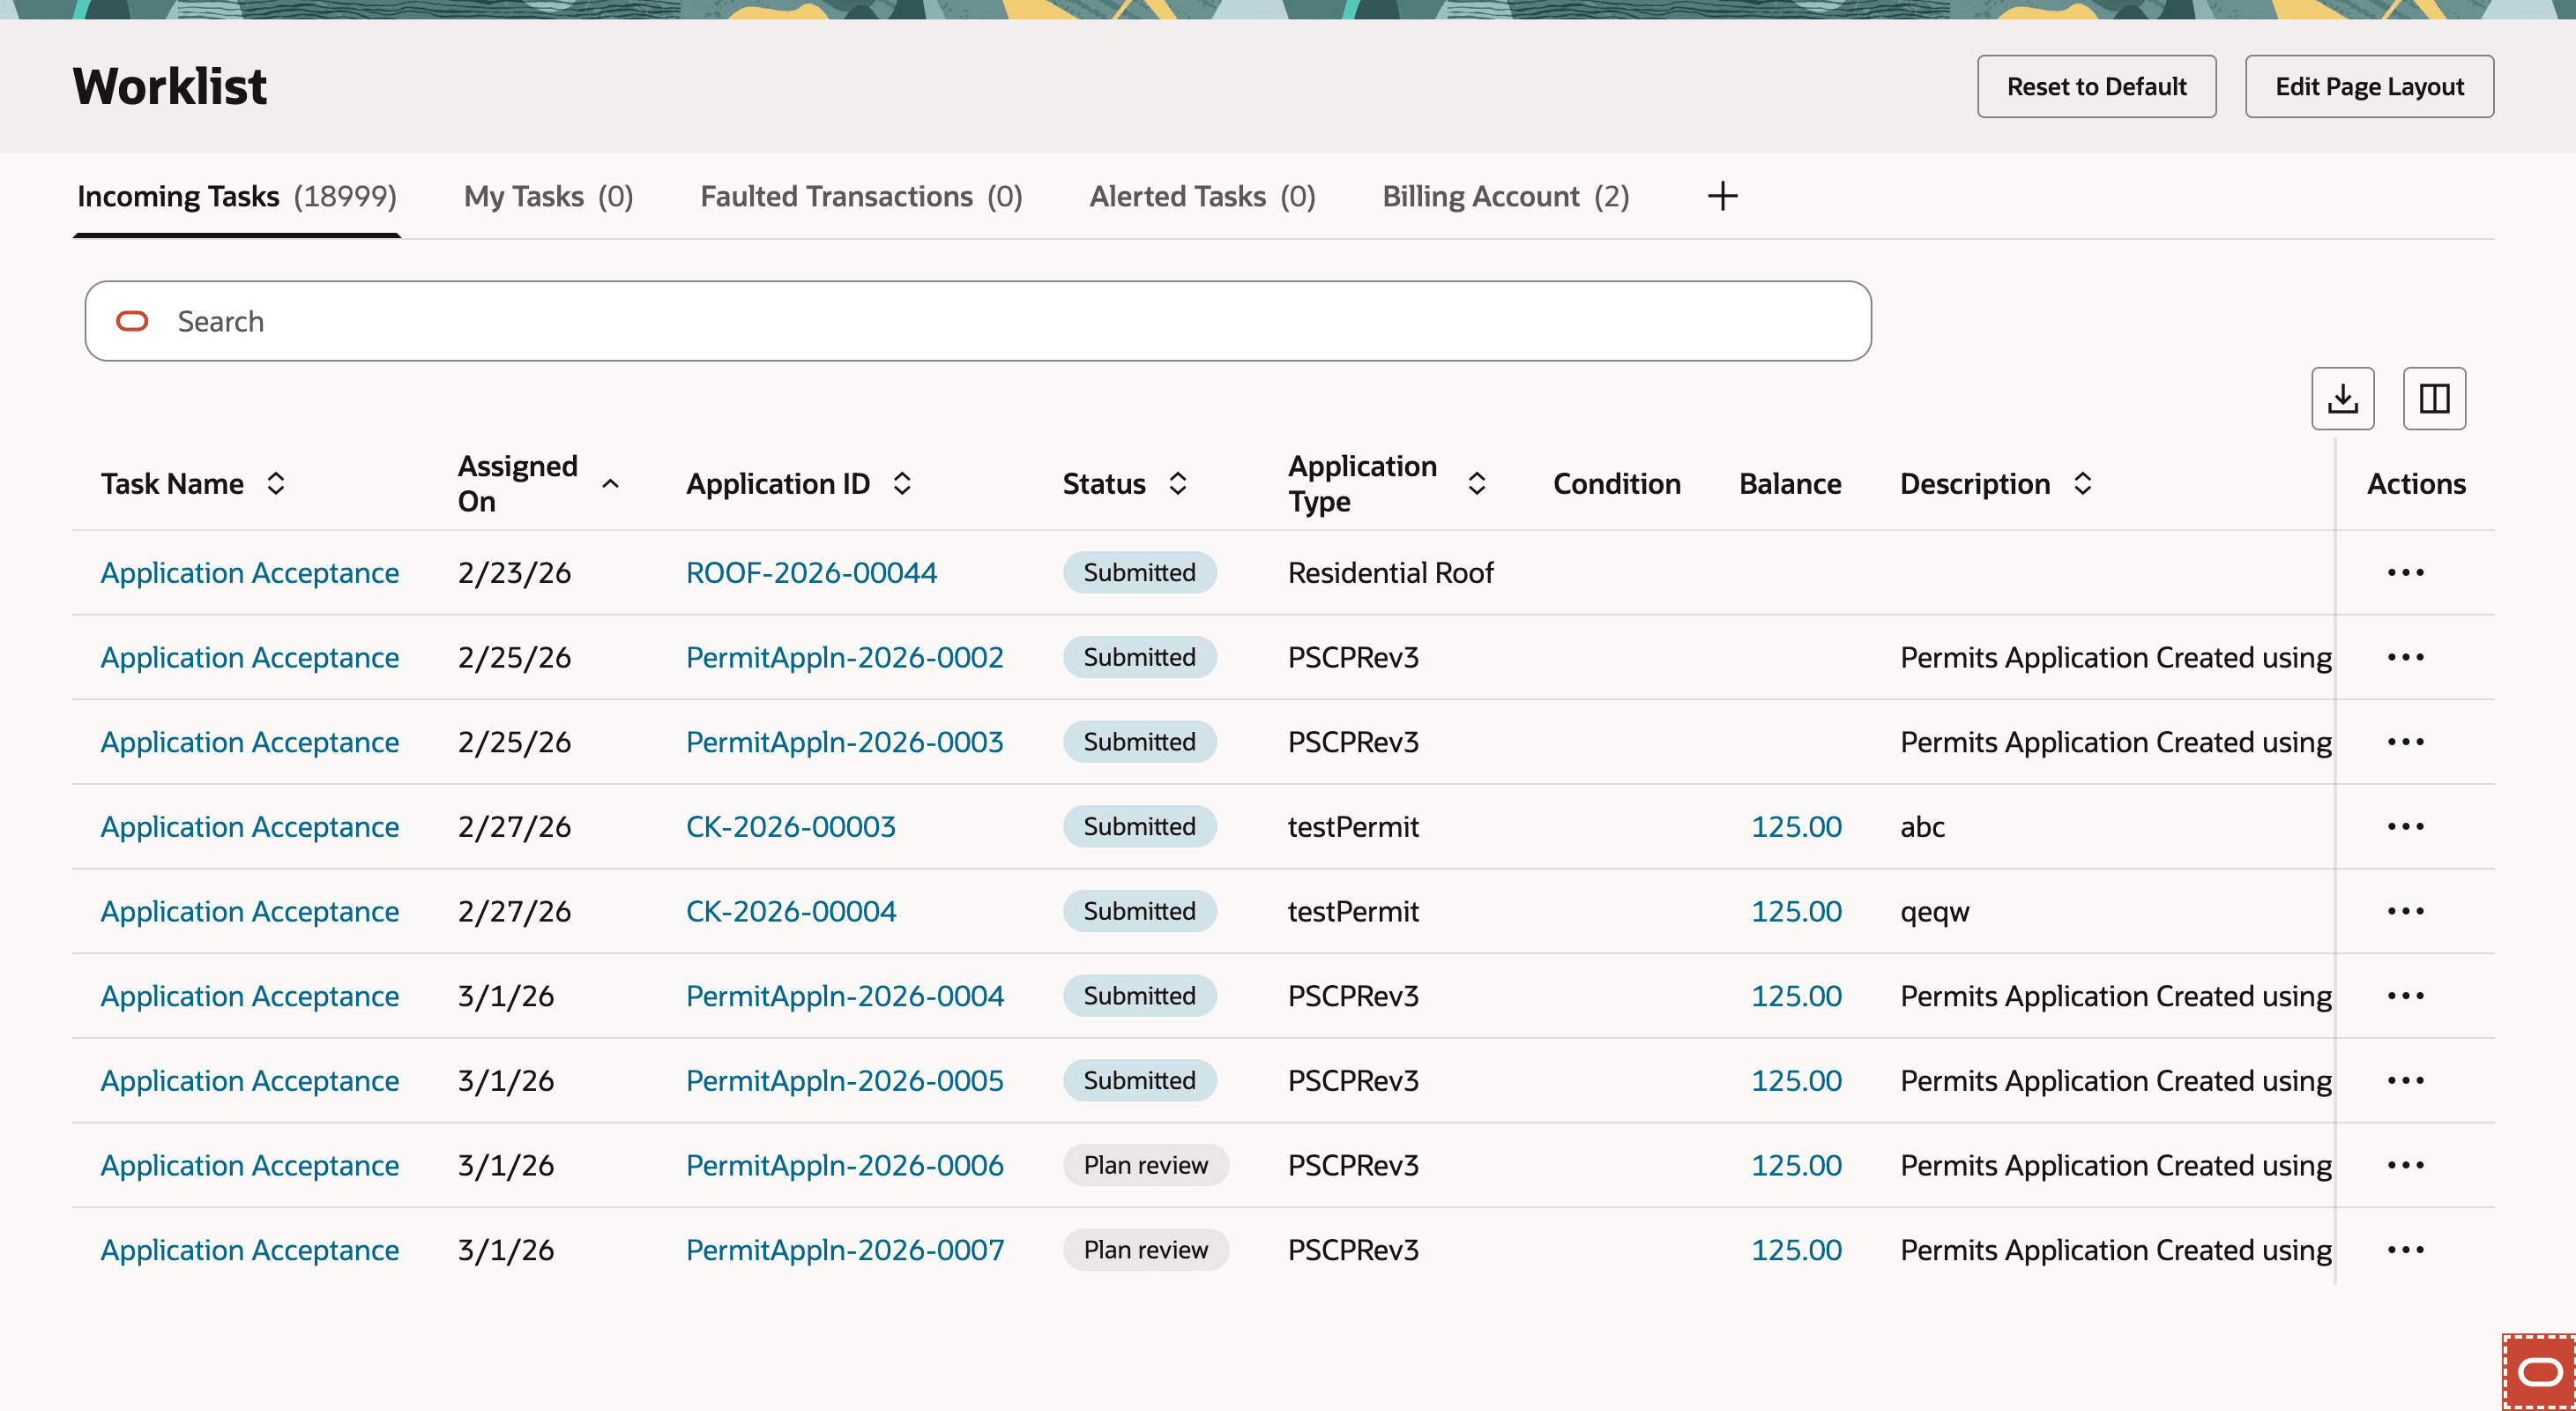Click the abc description cell
2576x1411 pixels.
point(1922,827)
